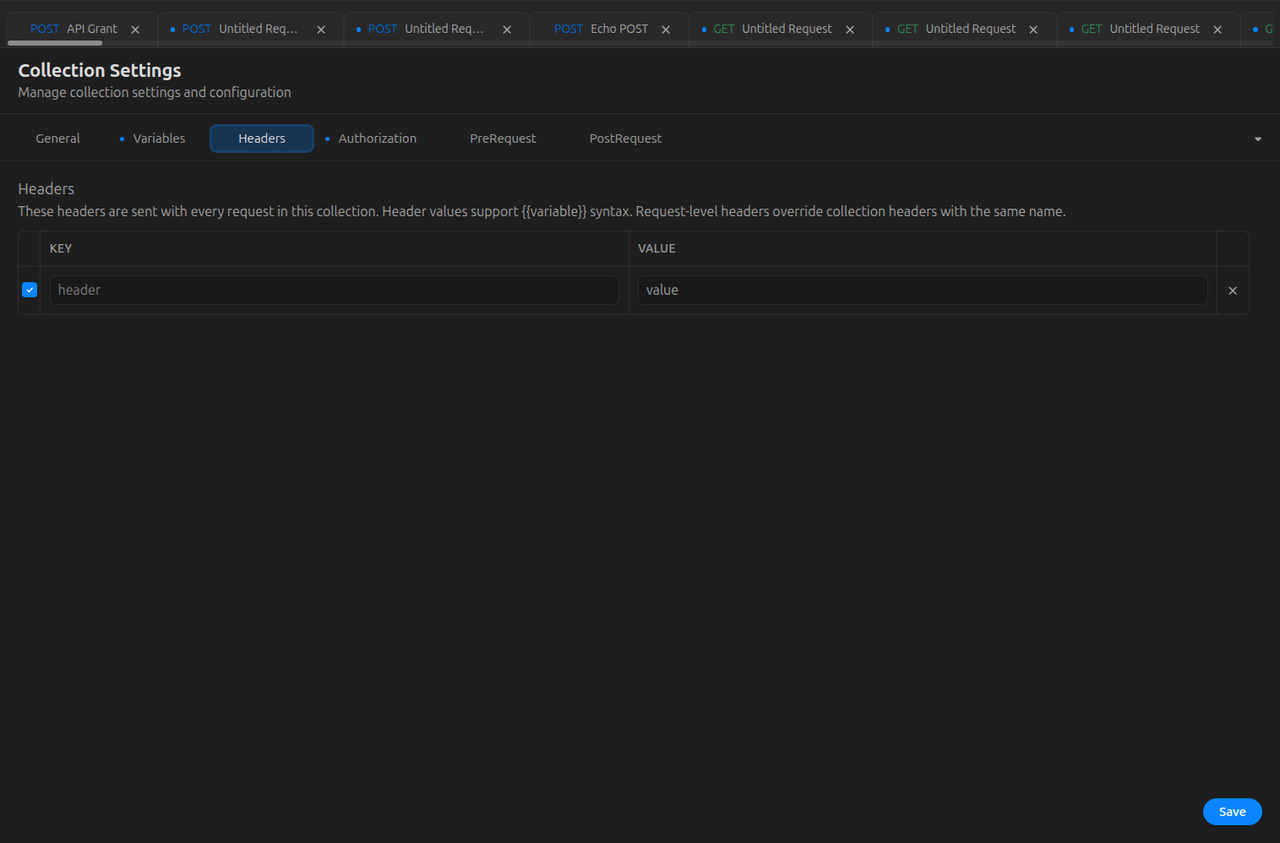1280x843 pixels.
Task: Close the Echo POST tab
Action: point(666,30)
